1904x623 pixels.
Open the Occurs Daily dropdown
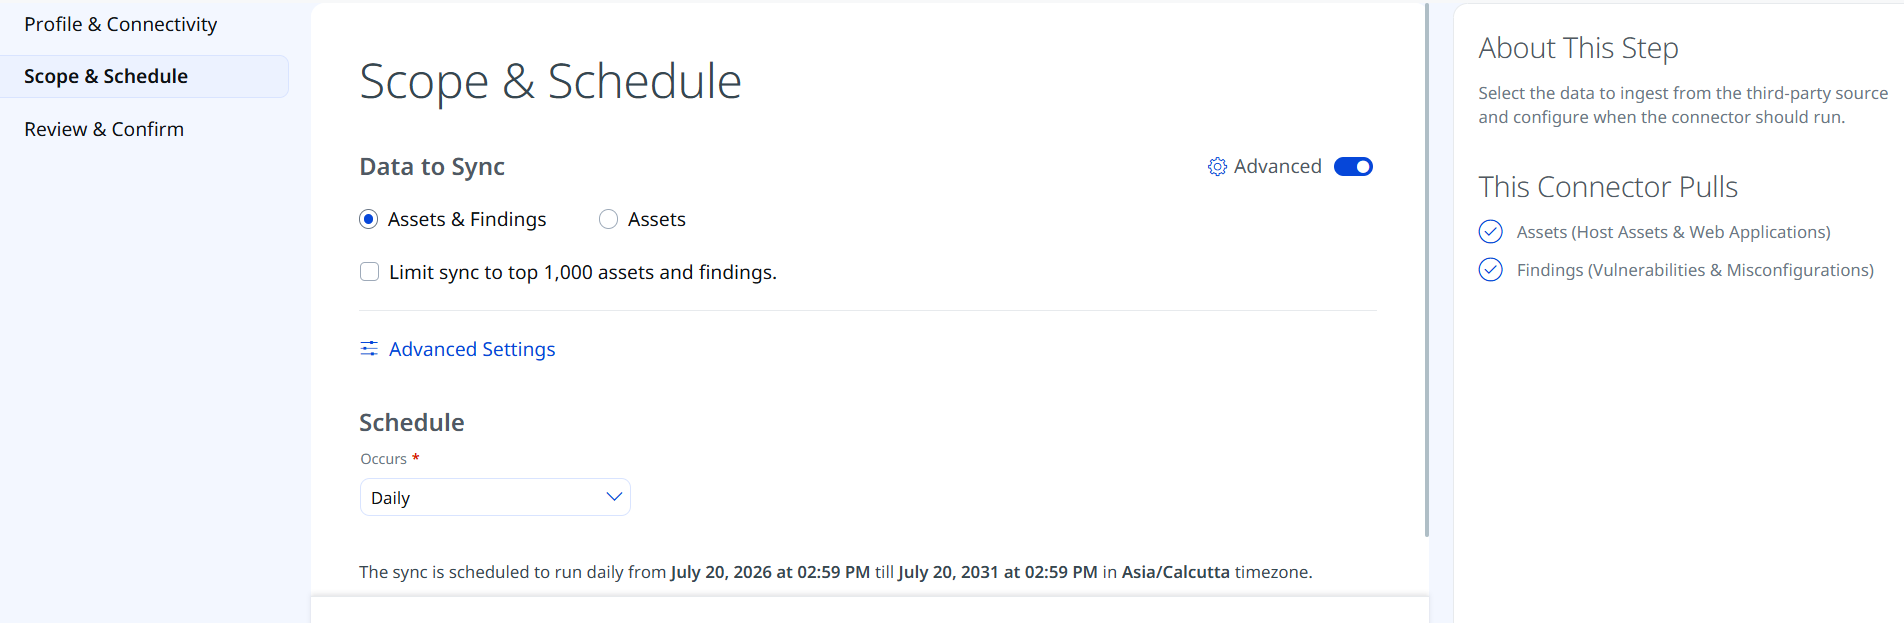coord(495,497)
